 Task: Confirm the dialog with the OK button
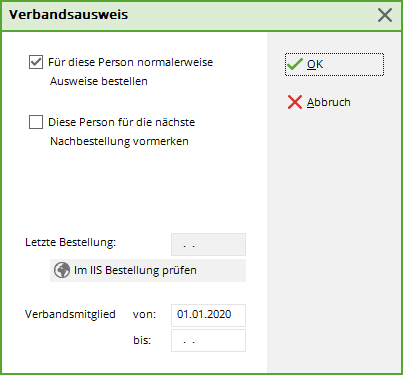pyautogui.click(x=334, y=64)
